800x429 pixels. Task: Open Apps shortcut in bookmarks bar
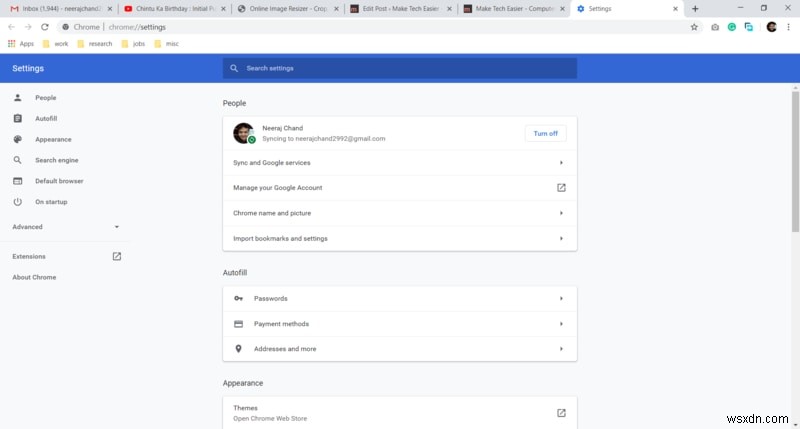pyautogui.click(x=21, y=44)
